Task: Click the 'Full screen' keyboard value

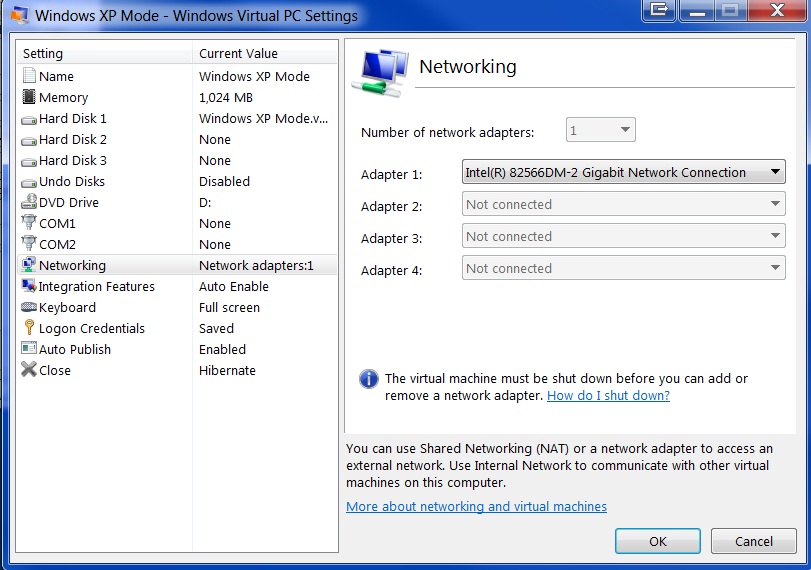Action: (229, 308)
